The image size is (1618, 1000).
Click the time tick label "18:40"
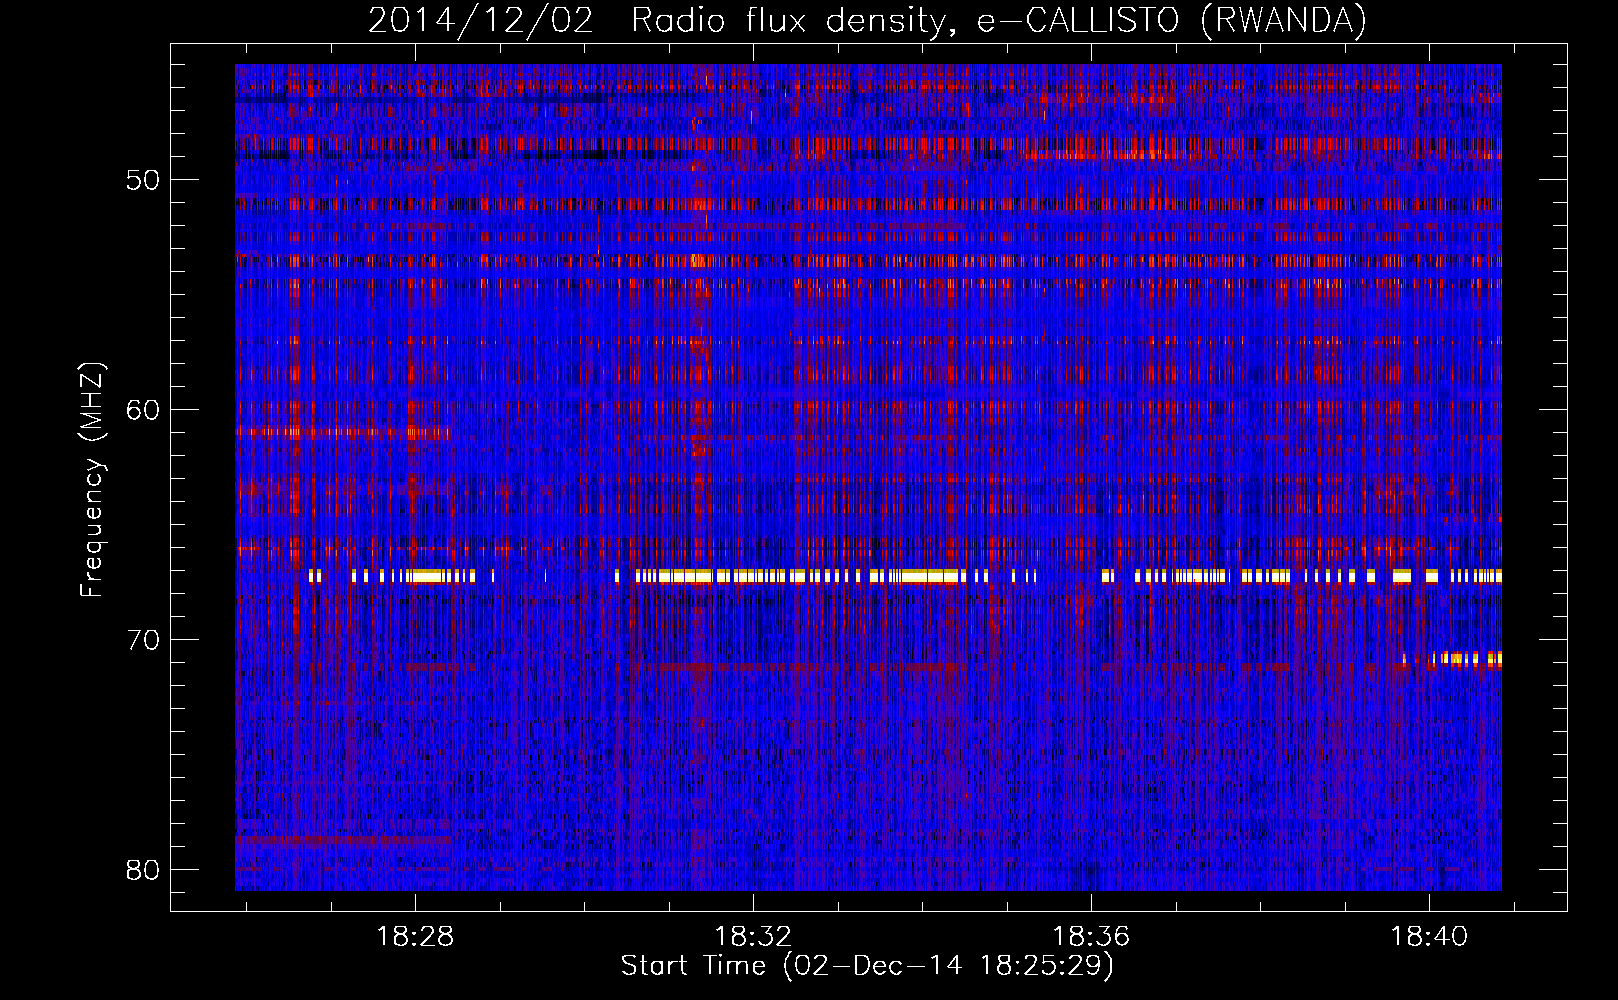click(1429, 936)
